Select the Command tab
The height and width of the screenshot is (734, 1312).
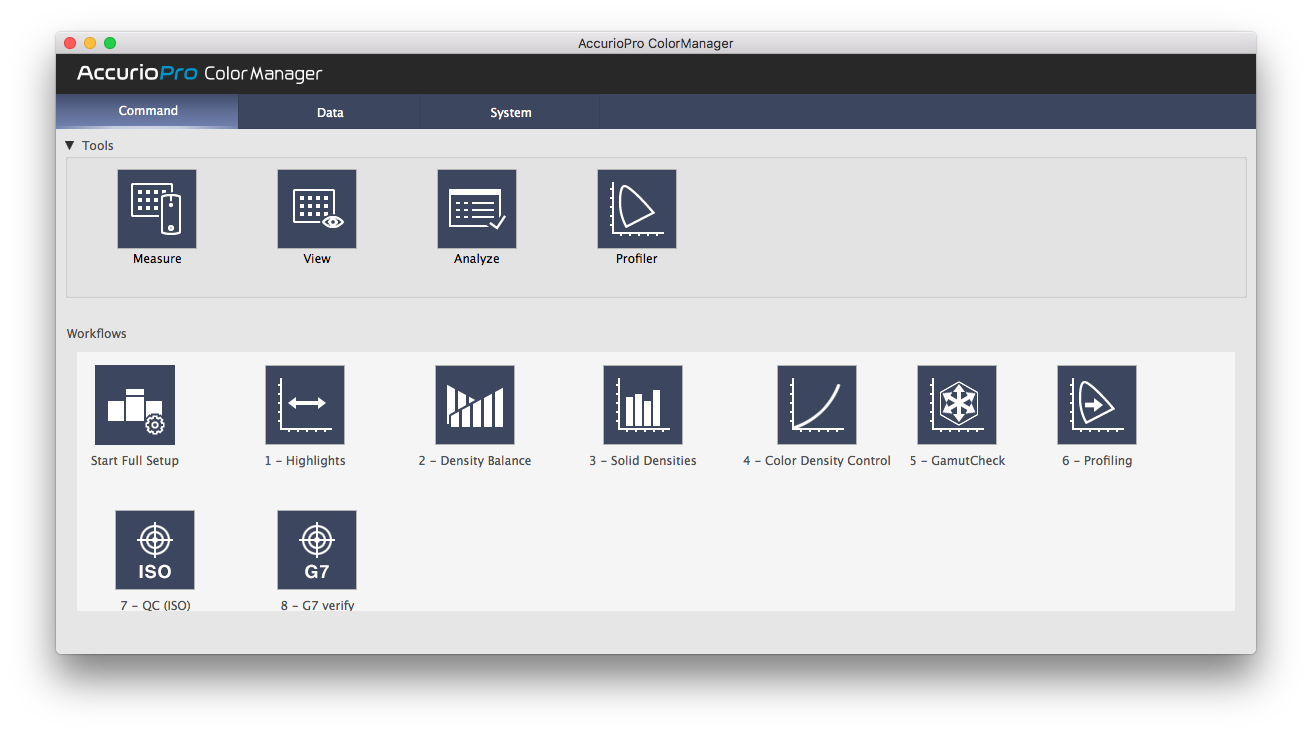coord(148,111)
